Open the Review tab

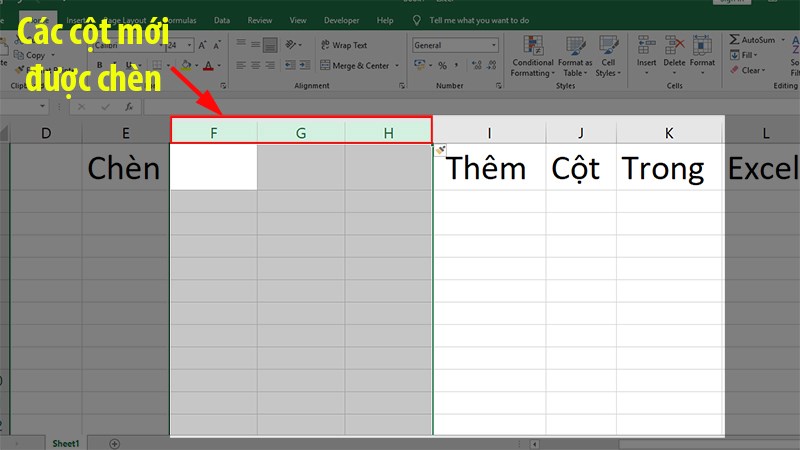(260, 20)
